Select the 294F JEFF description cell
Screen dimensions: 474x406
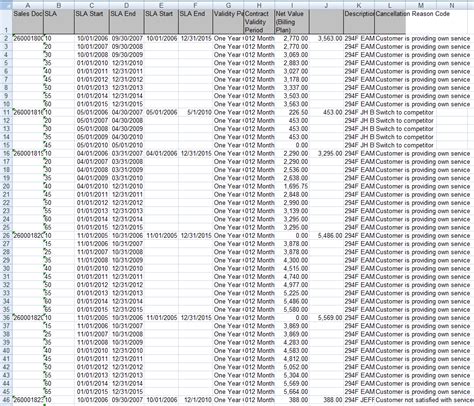click(x=359, y=400)
